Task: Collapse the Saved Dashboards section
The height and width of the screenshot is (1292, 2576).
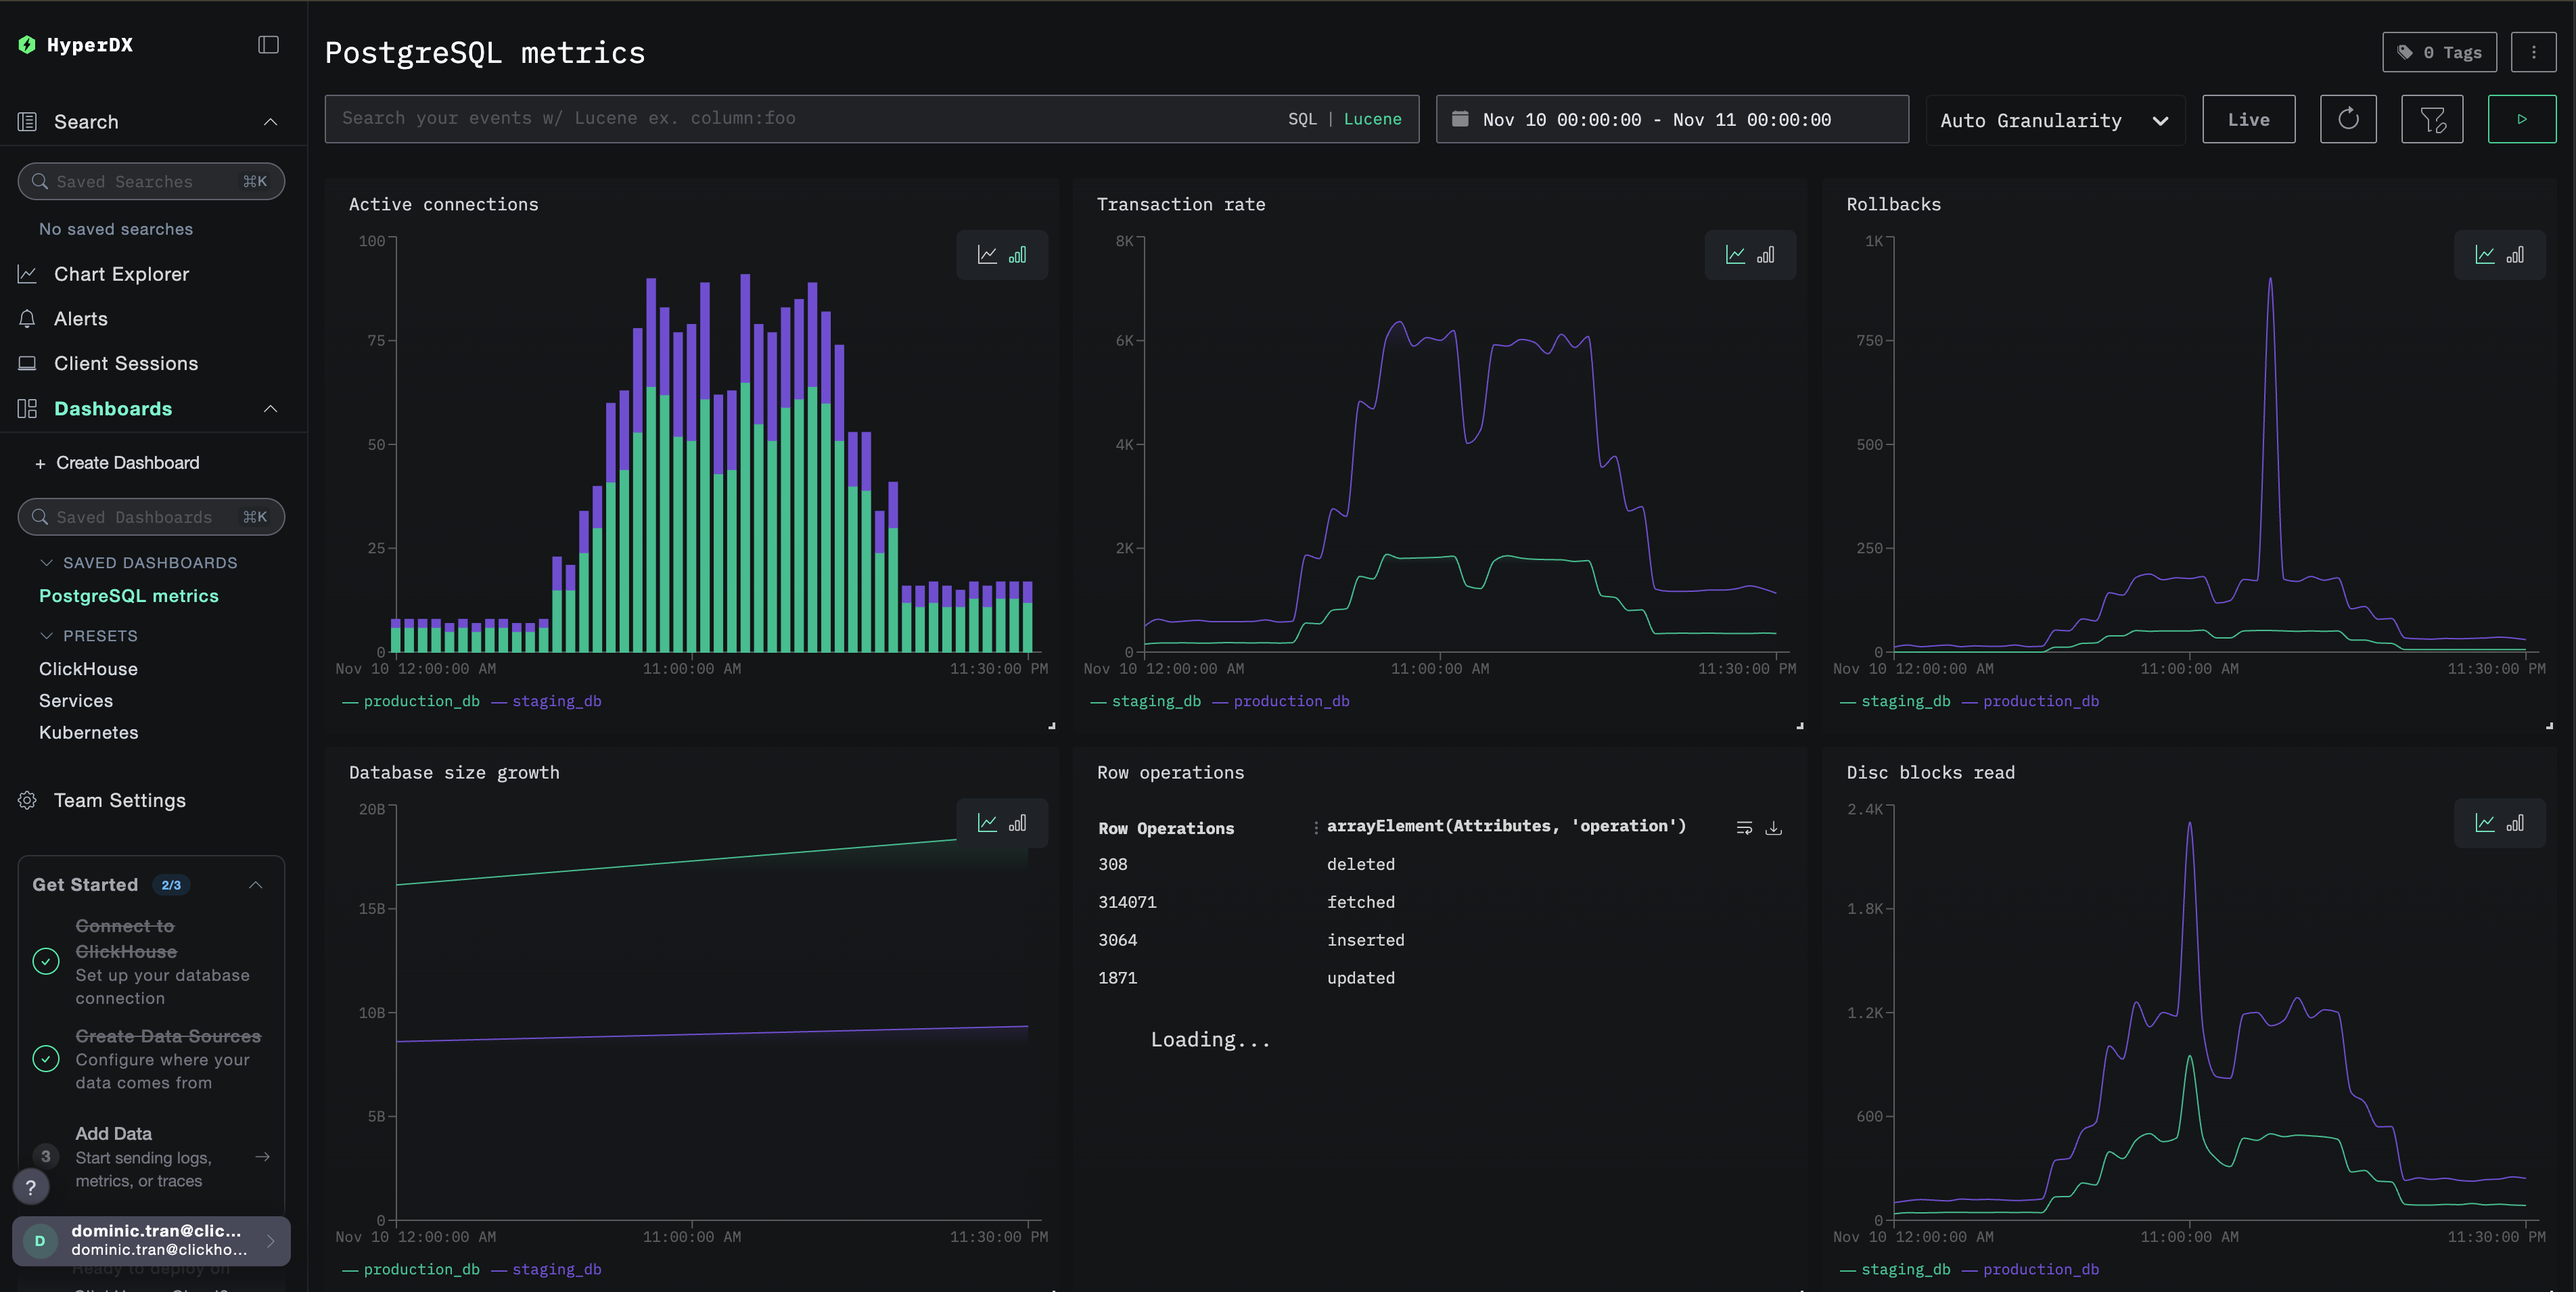Action: click(x=46, y=563)
